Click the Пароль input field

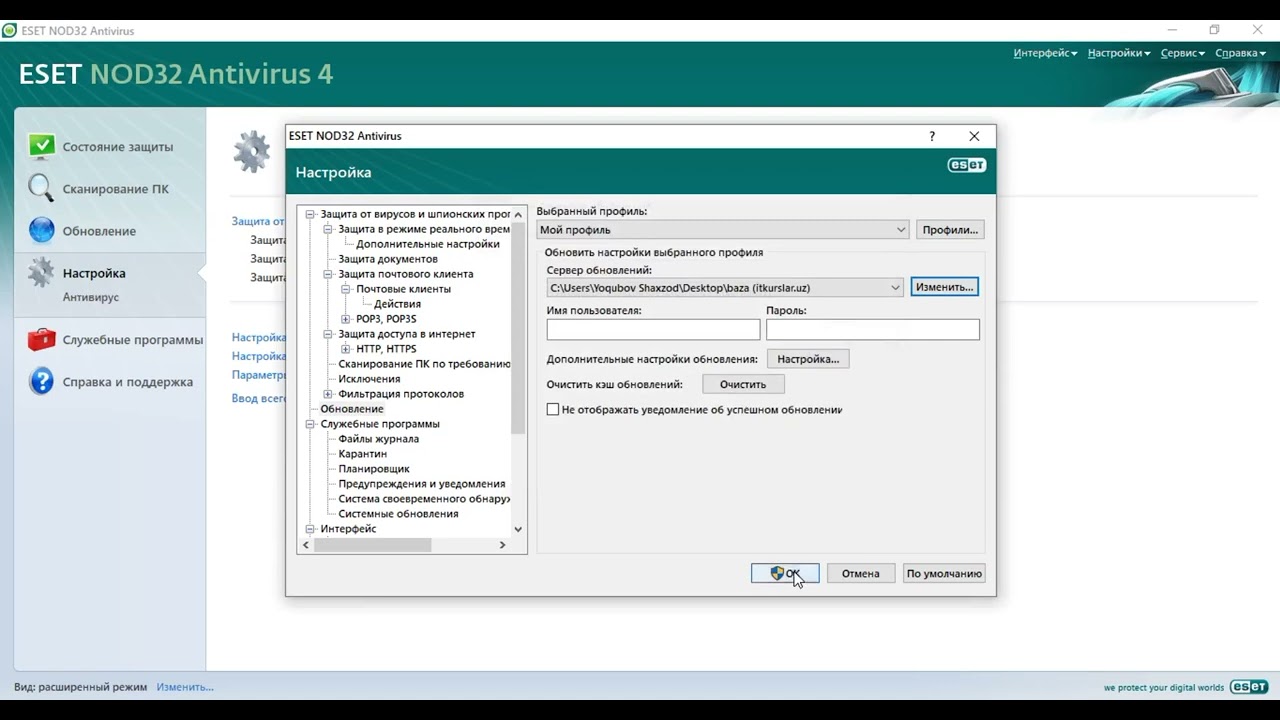click(873, 329)
